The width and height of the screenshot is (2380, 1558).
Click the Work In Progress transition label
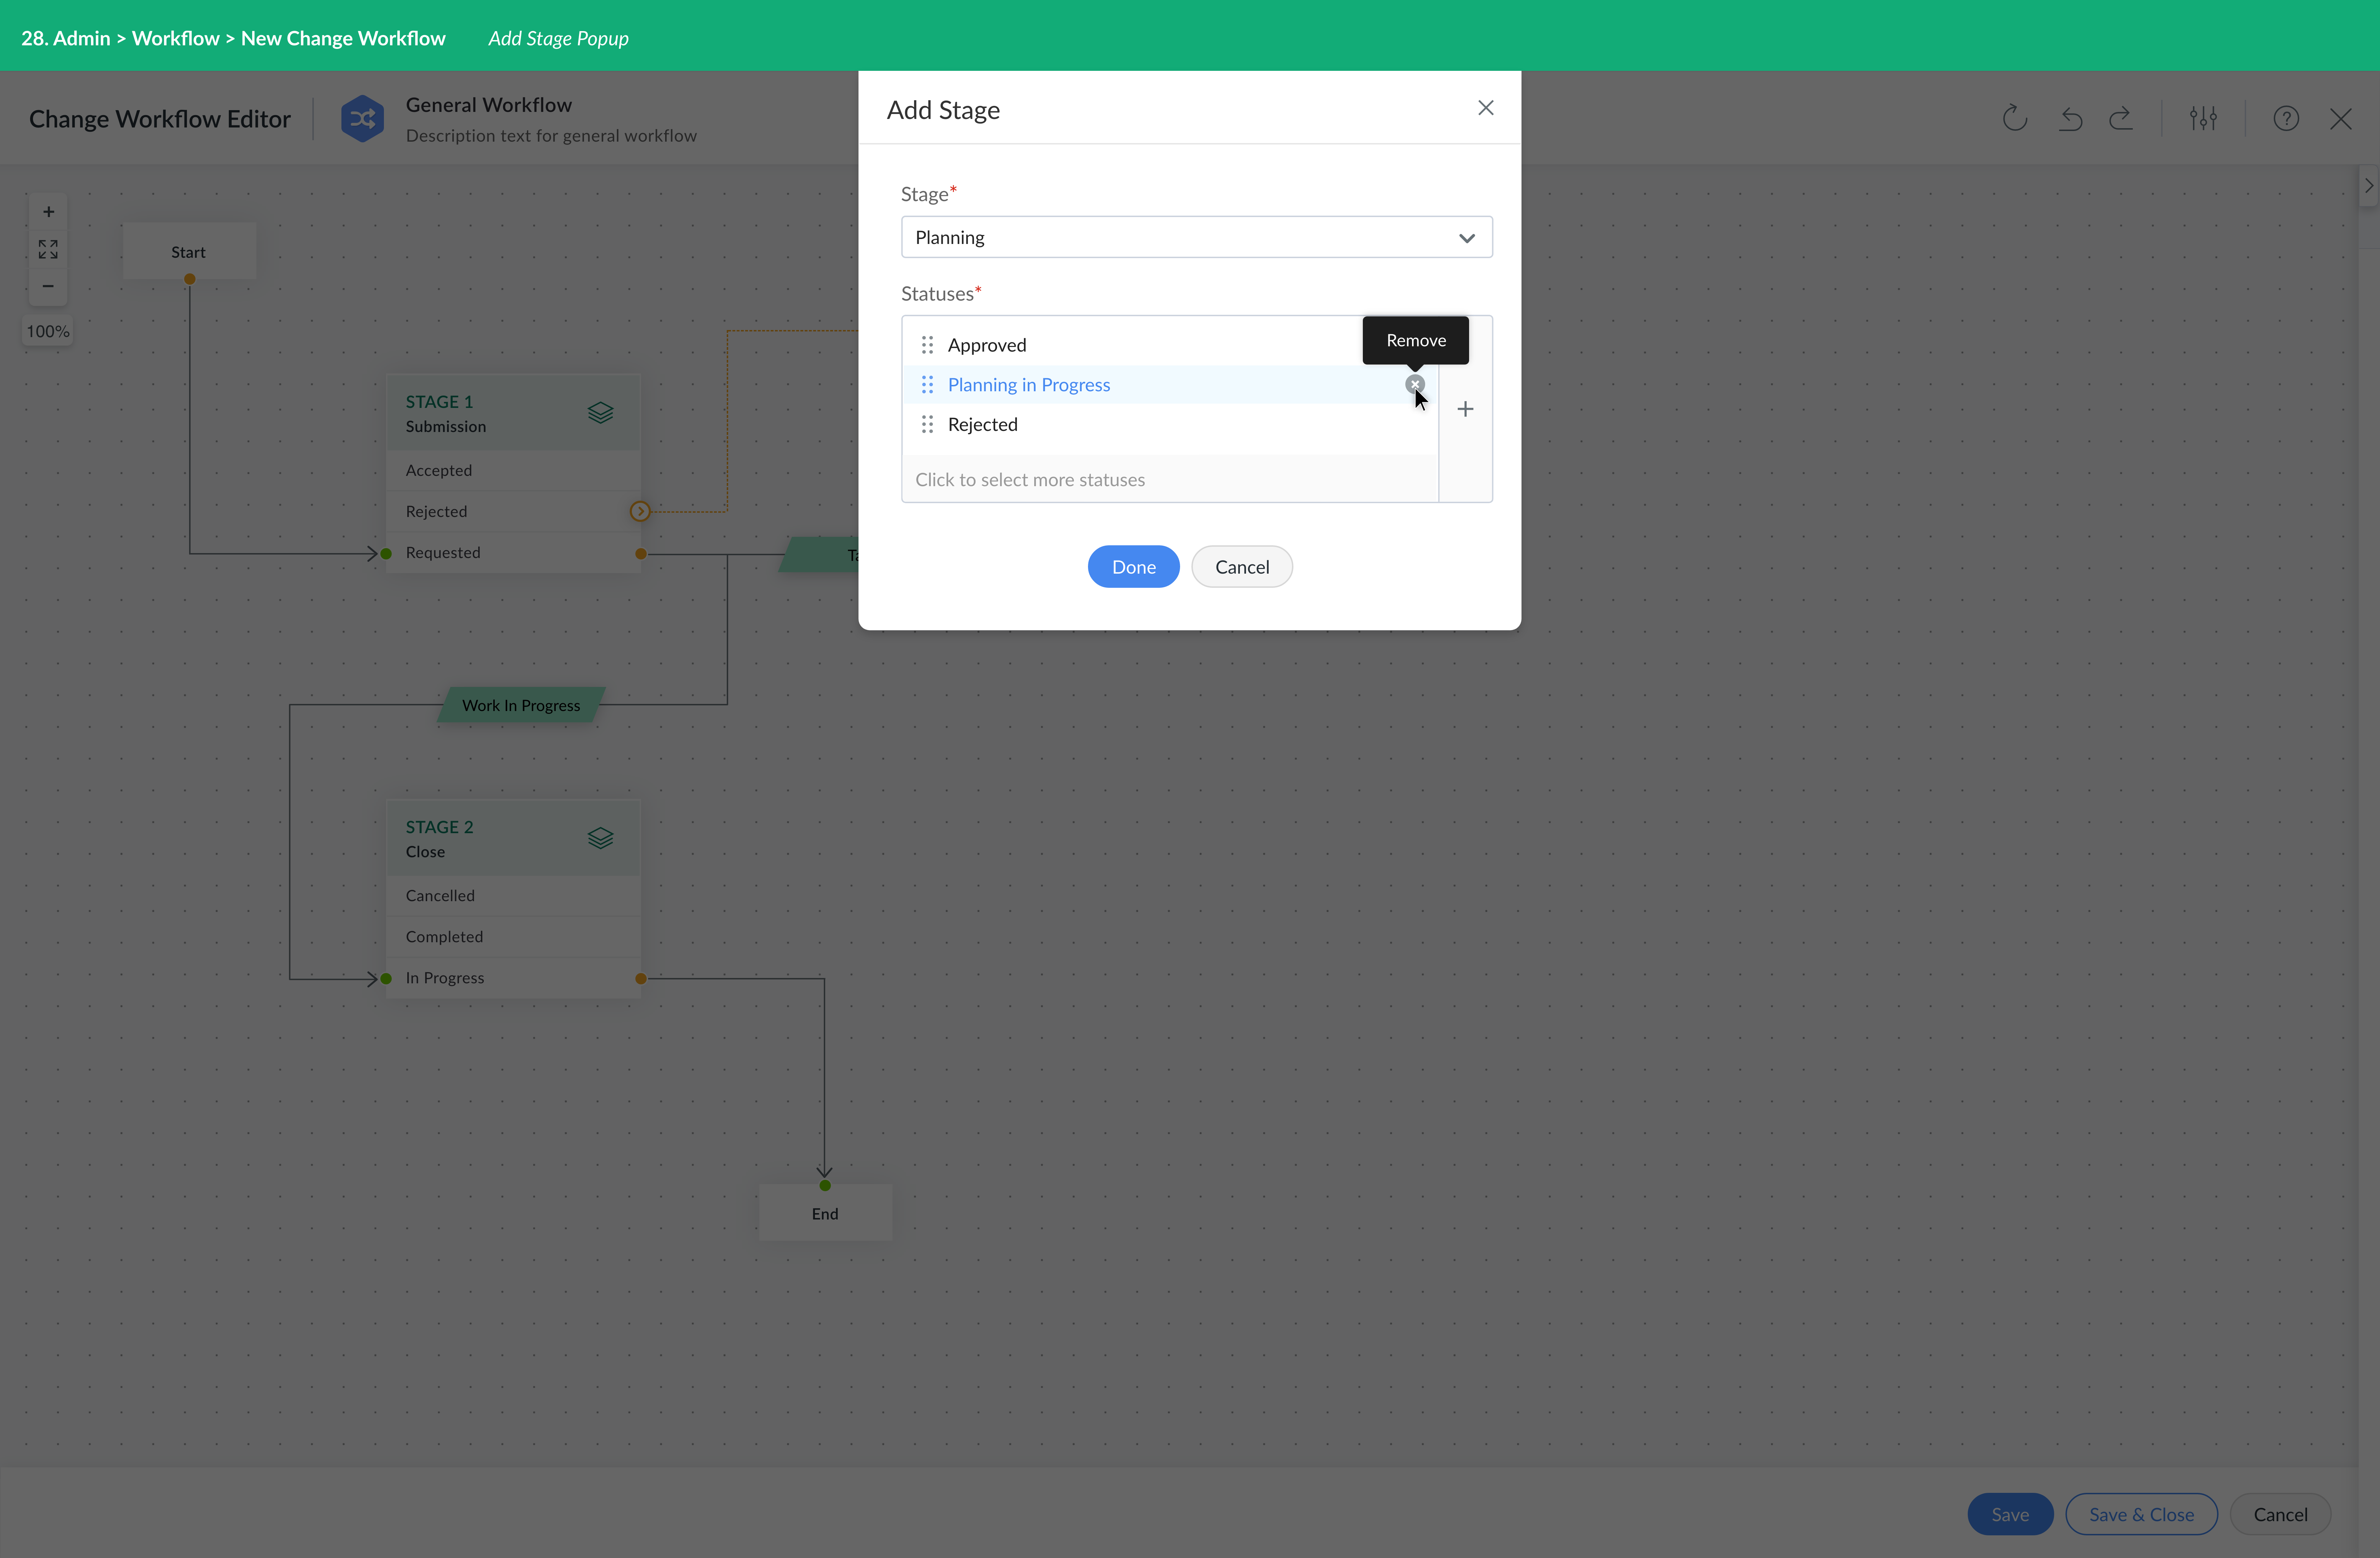click(x=521, y=705)
